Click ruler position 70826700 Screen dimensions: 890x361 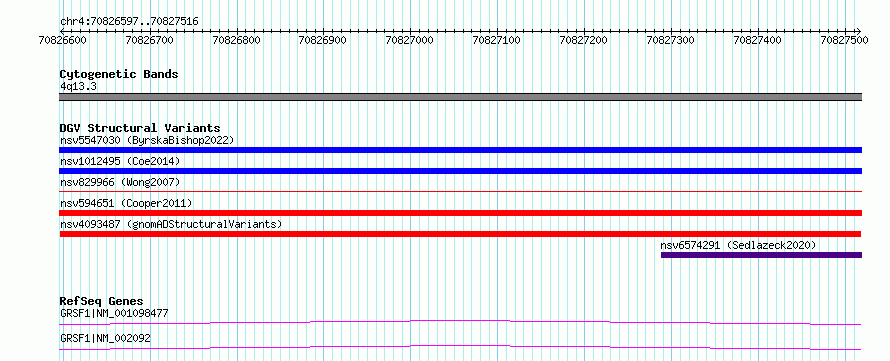click(149, 40)
